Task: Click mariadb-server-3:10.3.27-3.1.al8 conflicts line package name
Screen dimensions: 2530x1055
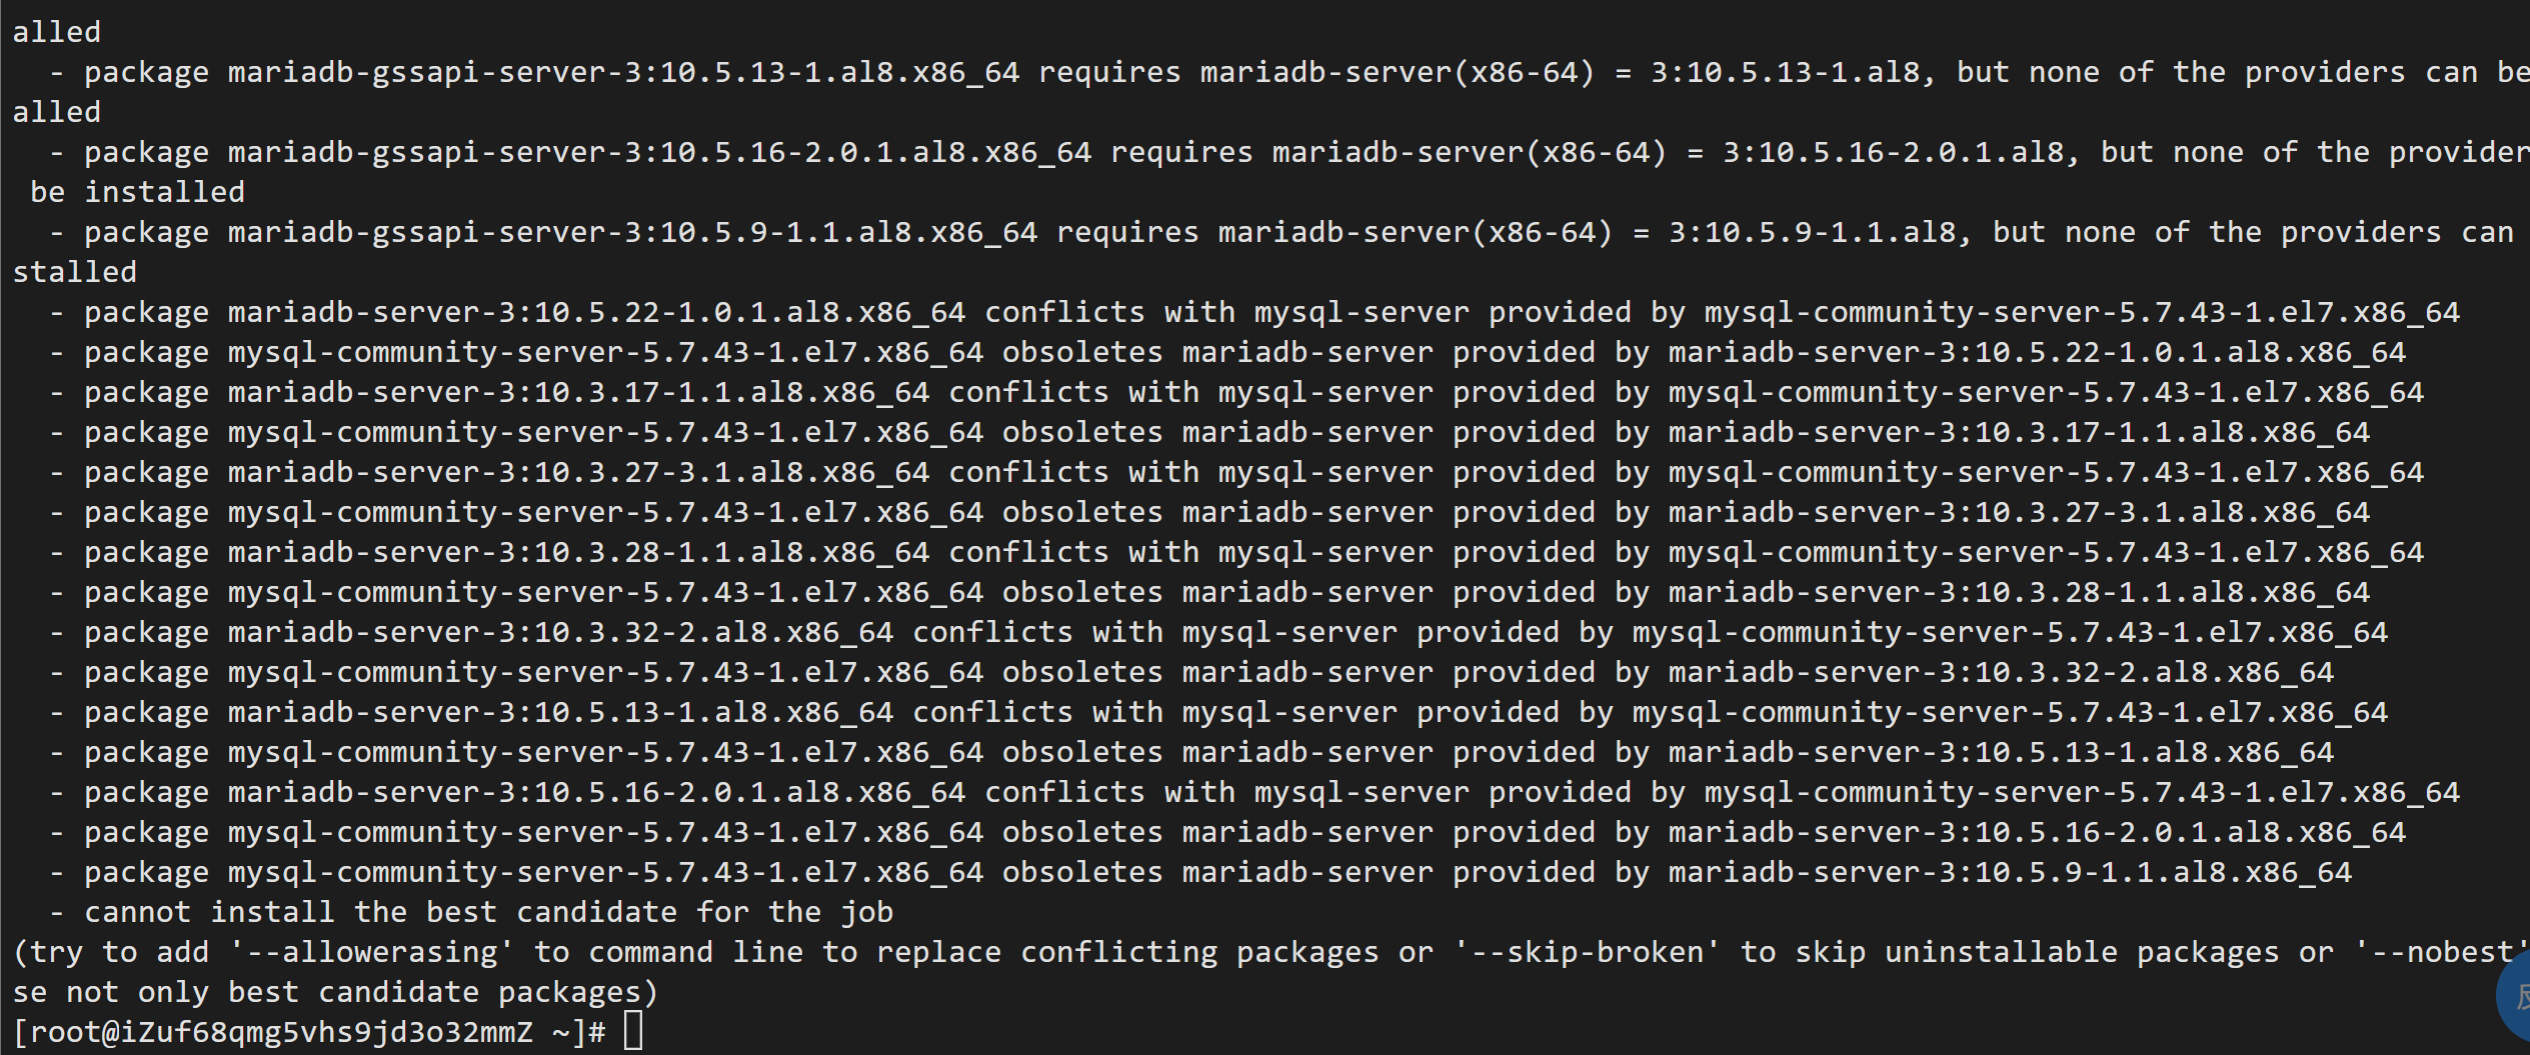Action: pyautogui.click(x=579, y=472)
